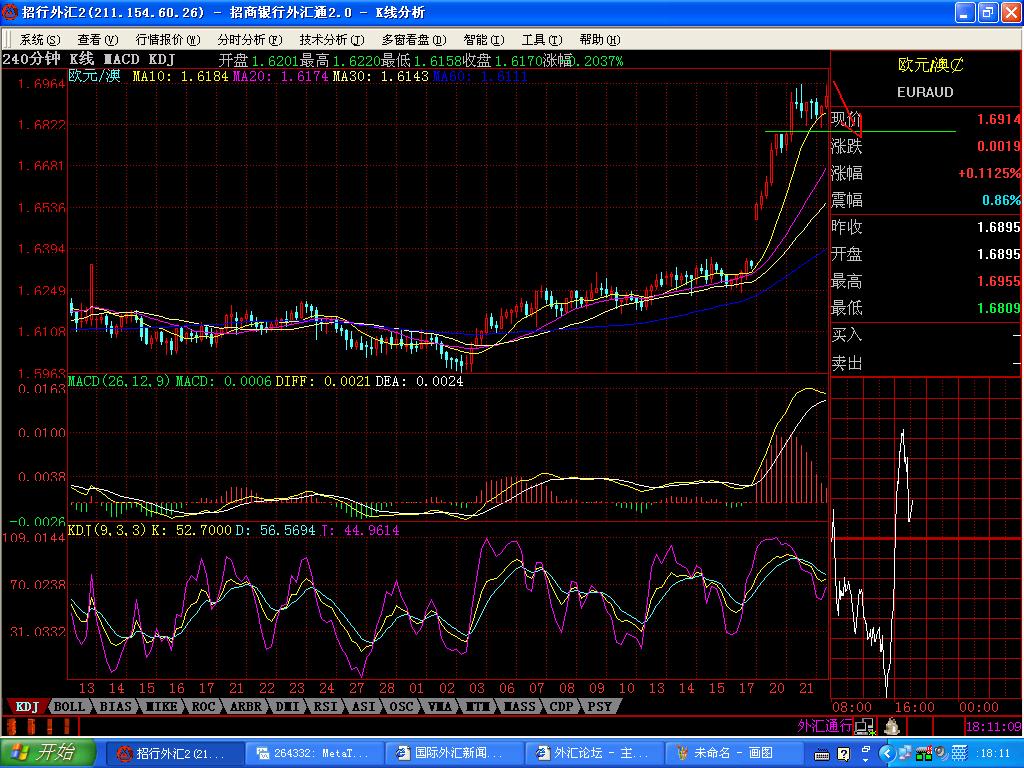Click the language bar help icon
The image size is (1024, 768).
click(x=843, y=754)
